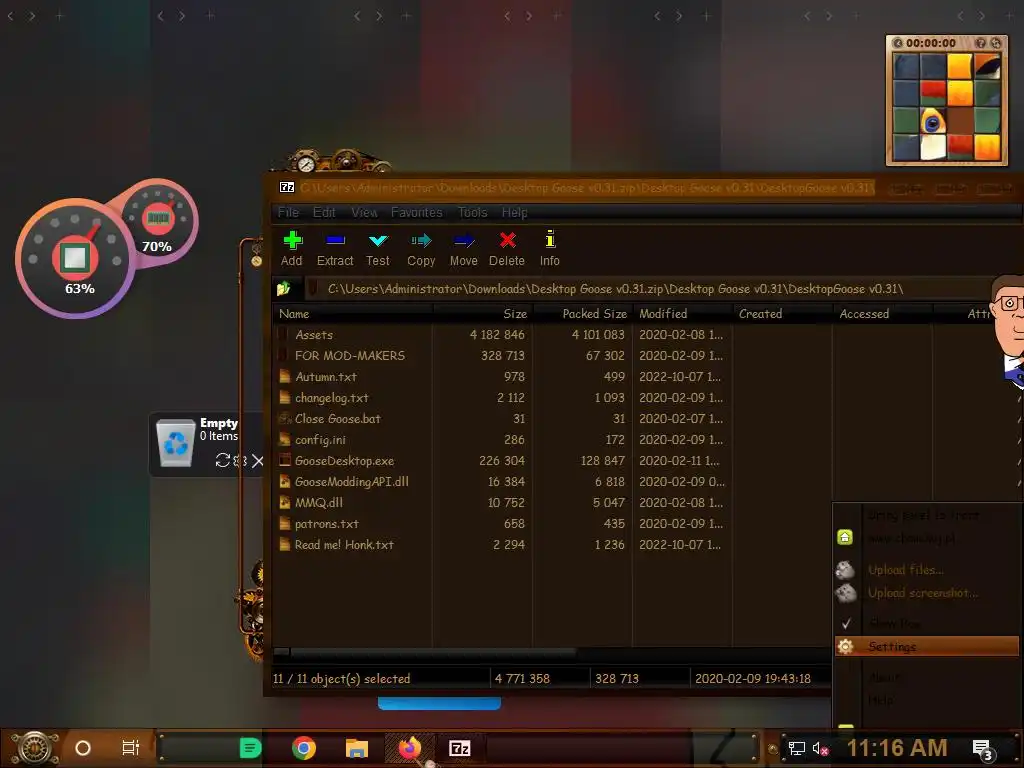Sort by the Accessed column header
The height and width of the screenshot is (768, 1024).
coord(882,313)
